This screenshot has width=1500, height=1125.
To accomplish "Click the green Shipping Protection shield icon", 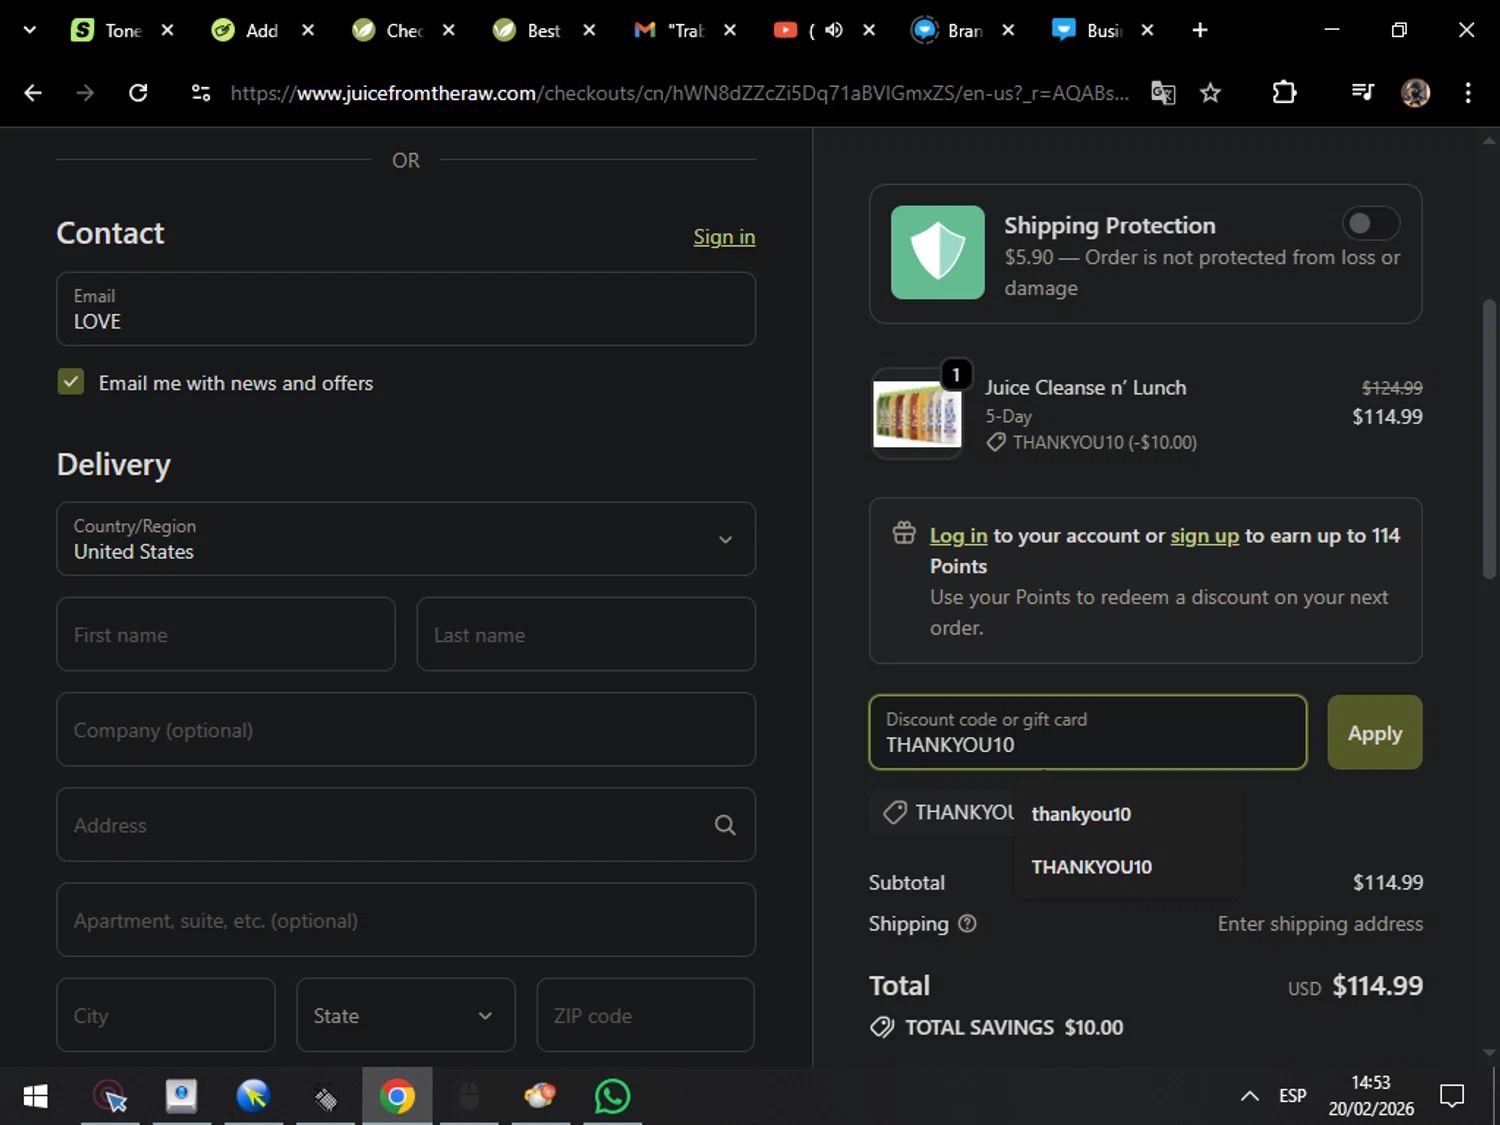I will (938, 252).
